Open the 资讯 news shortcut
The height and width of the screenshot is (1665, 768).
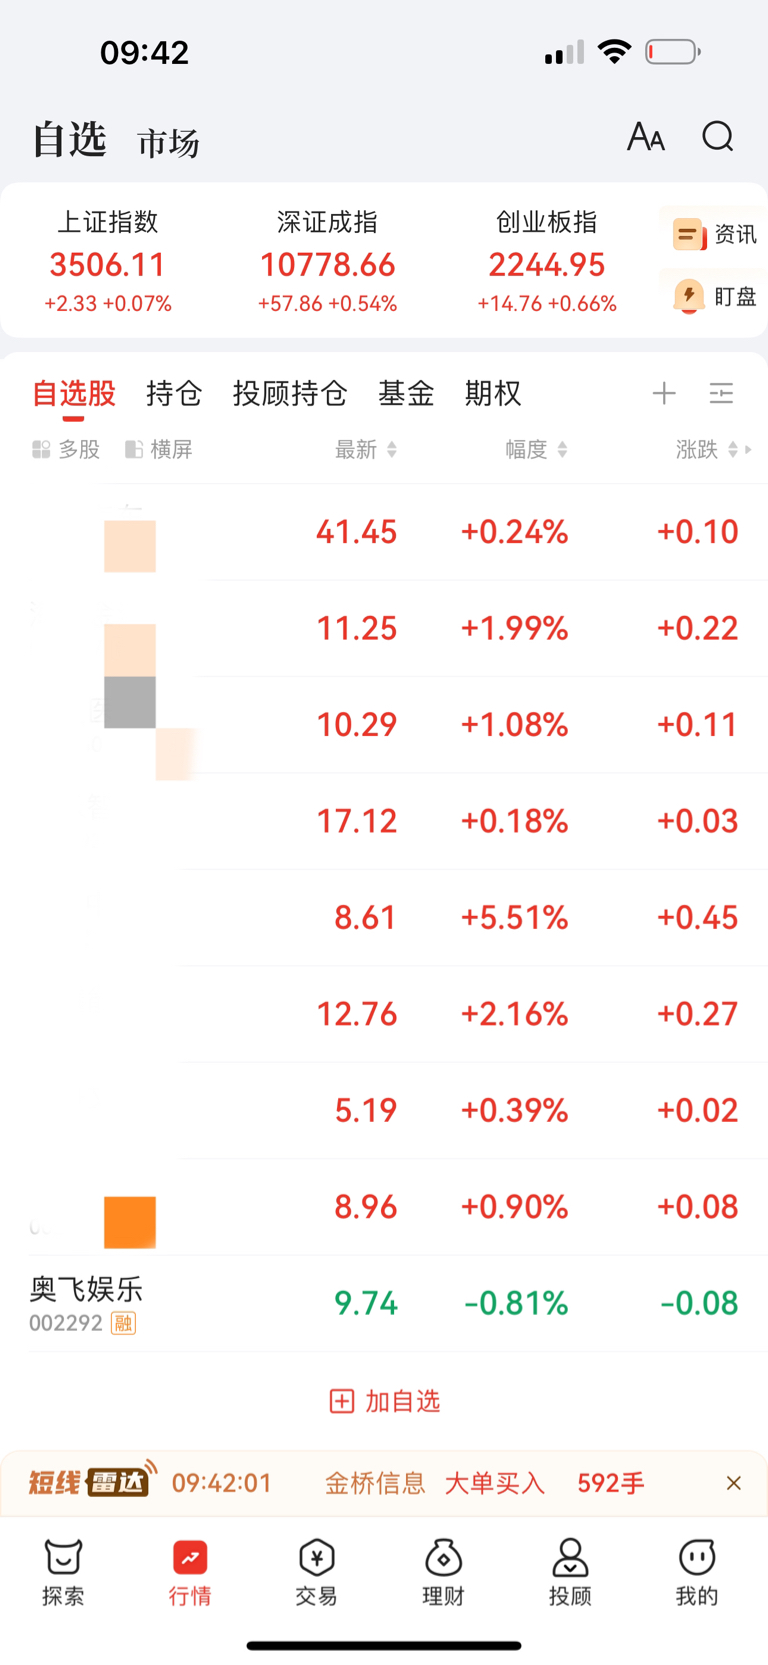tap(714, 235)
